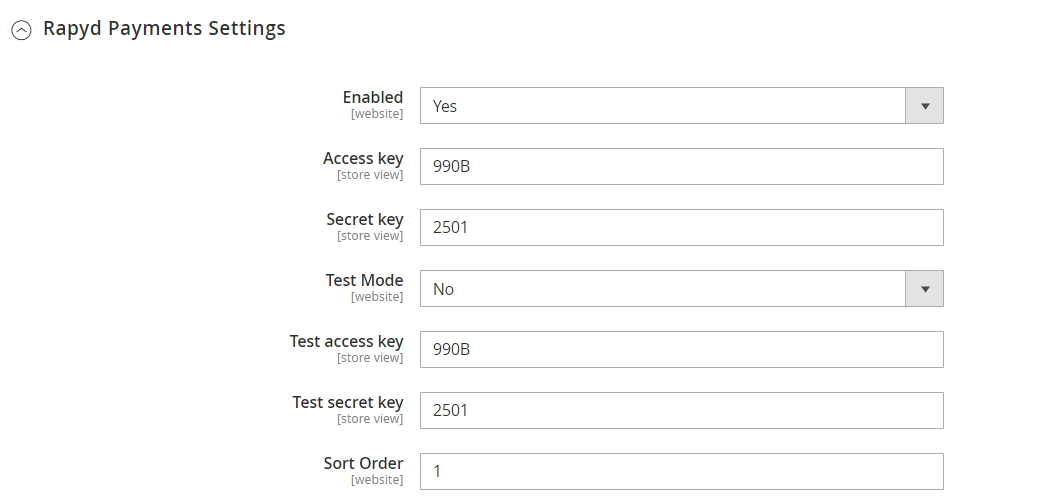
Task: Collapse the Rapyd Payments Settings section icon
Action: (21, 31)
